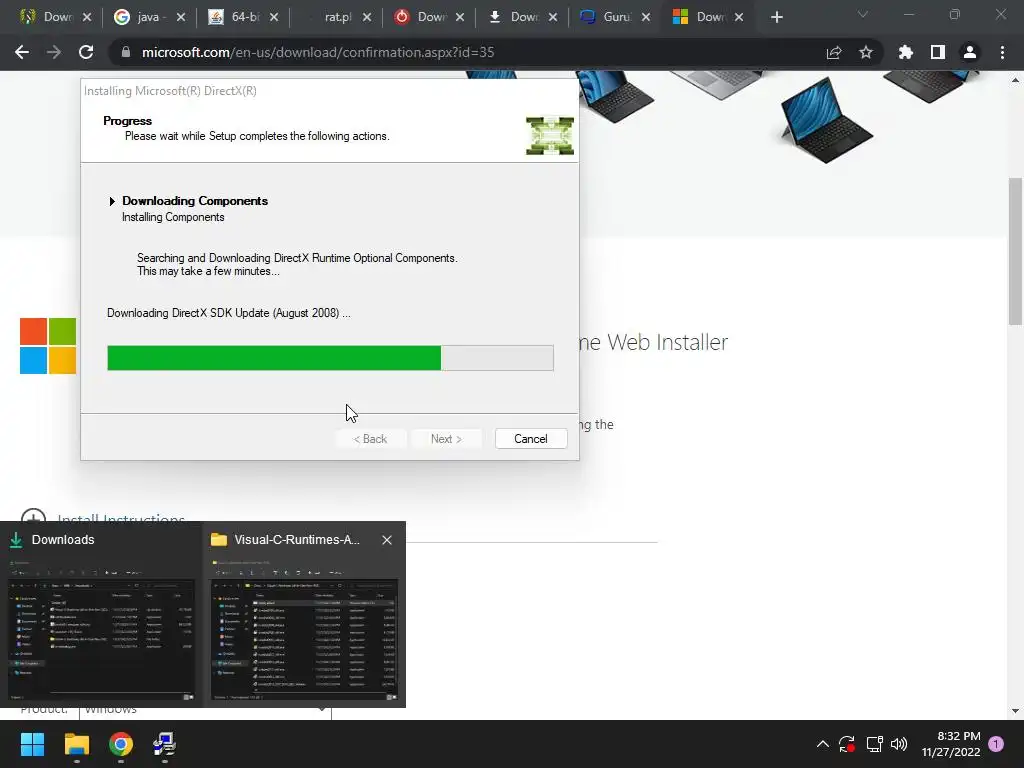Open a new tab with the plus button
The width and height of the screenshot is (1024, 768).
[x=776, y=17]
